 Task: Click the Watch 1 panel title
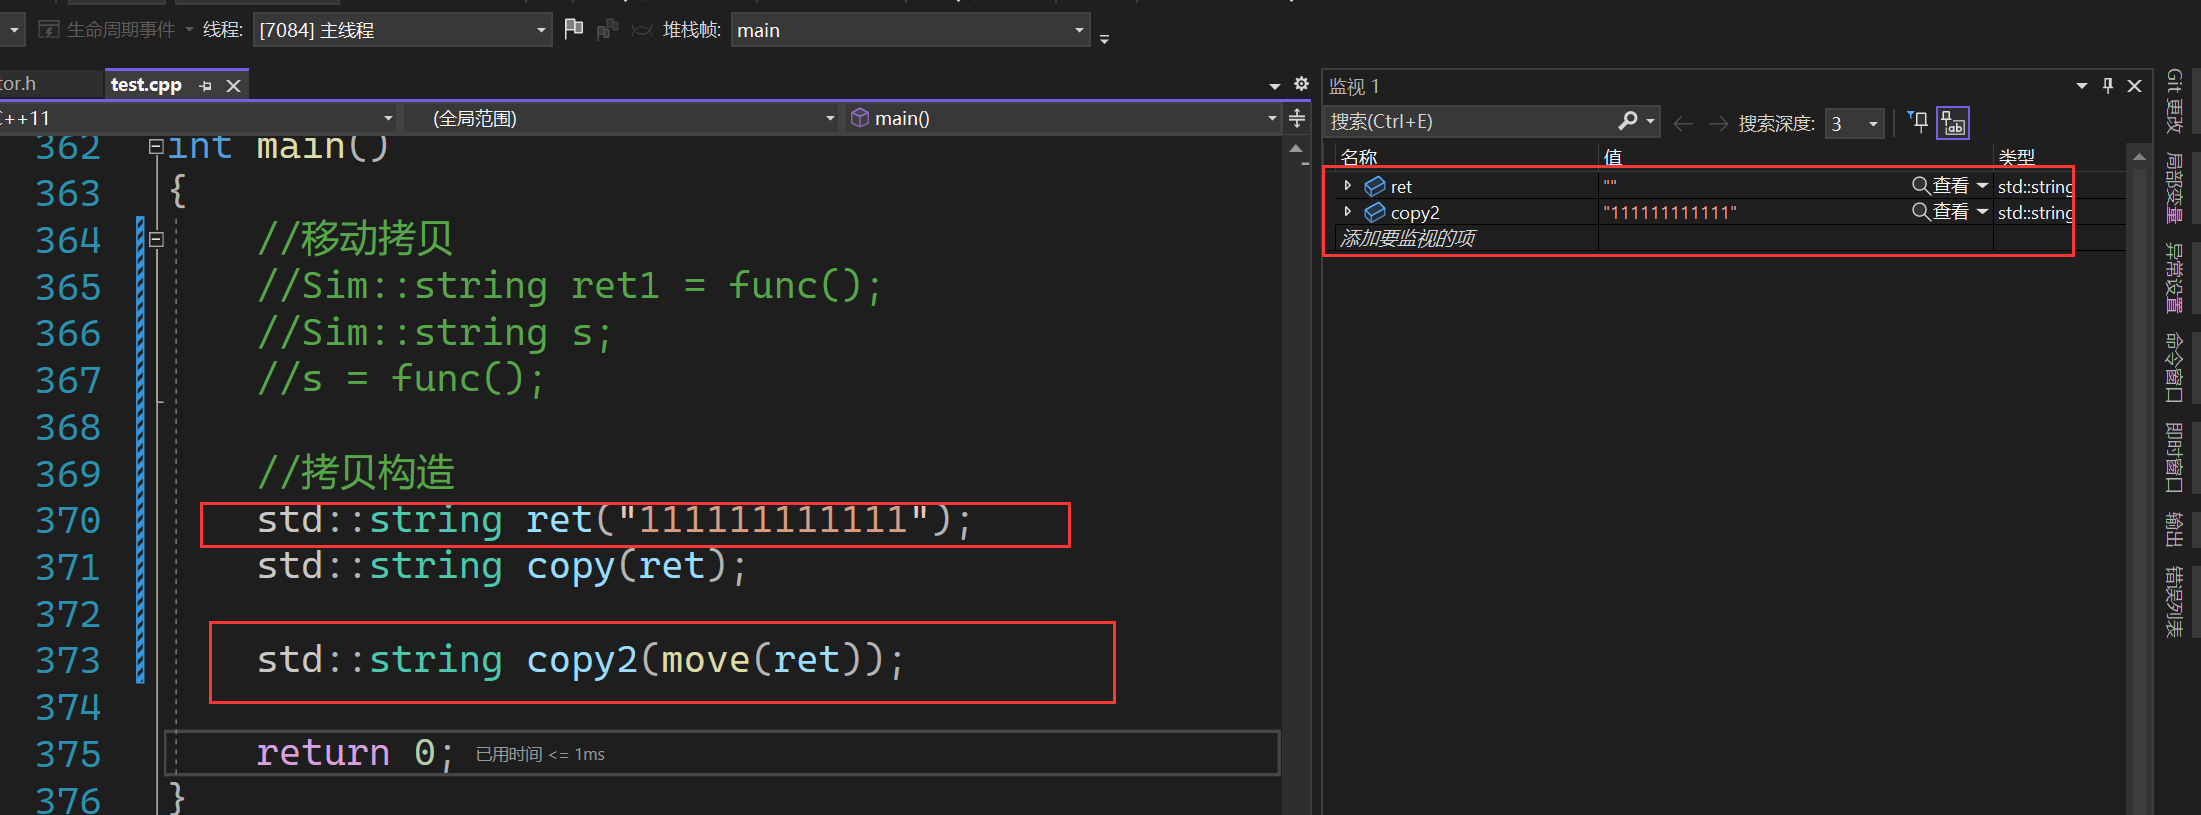[x=1354, y=87]
